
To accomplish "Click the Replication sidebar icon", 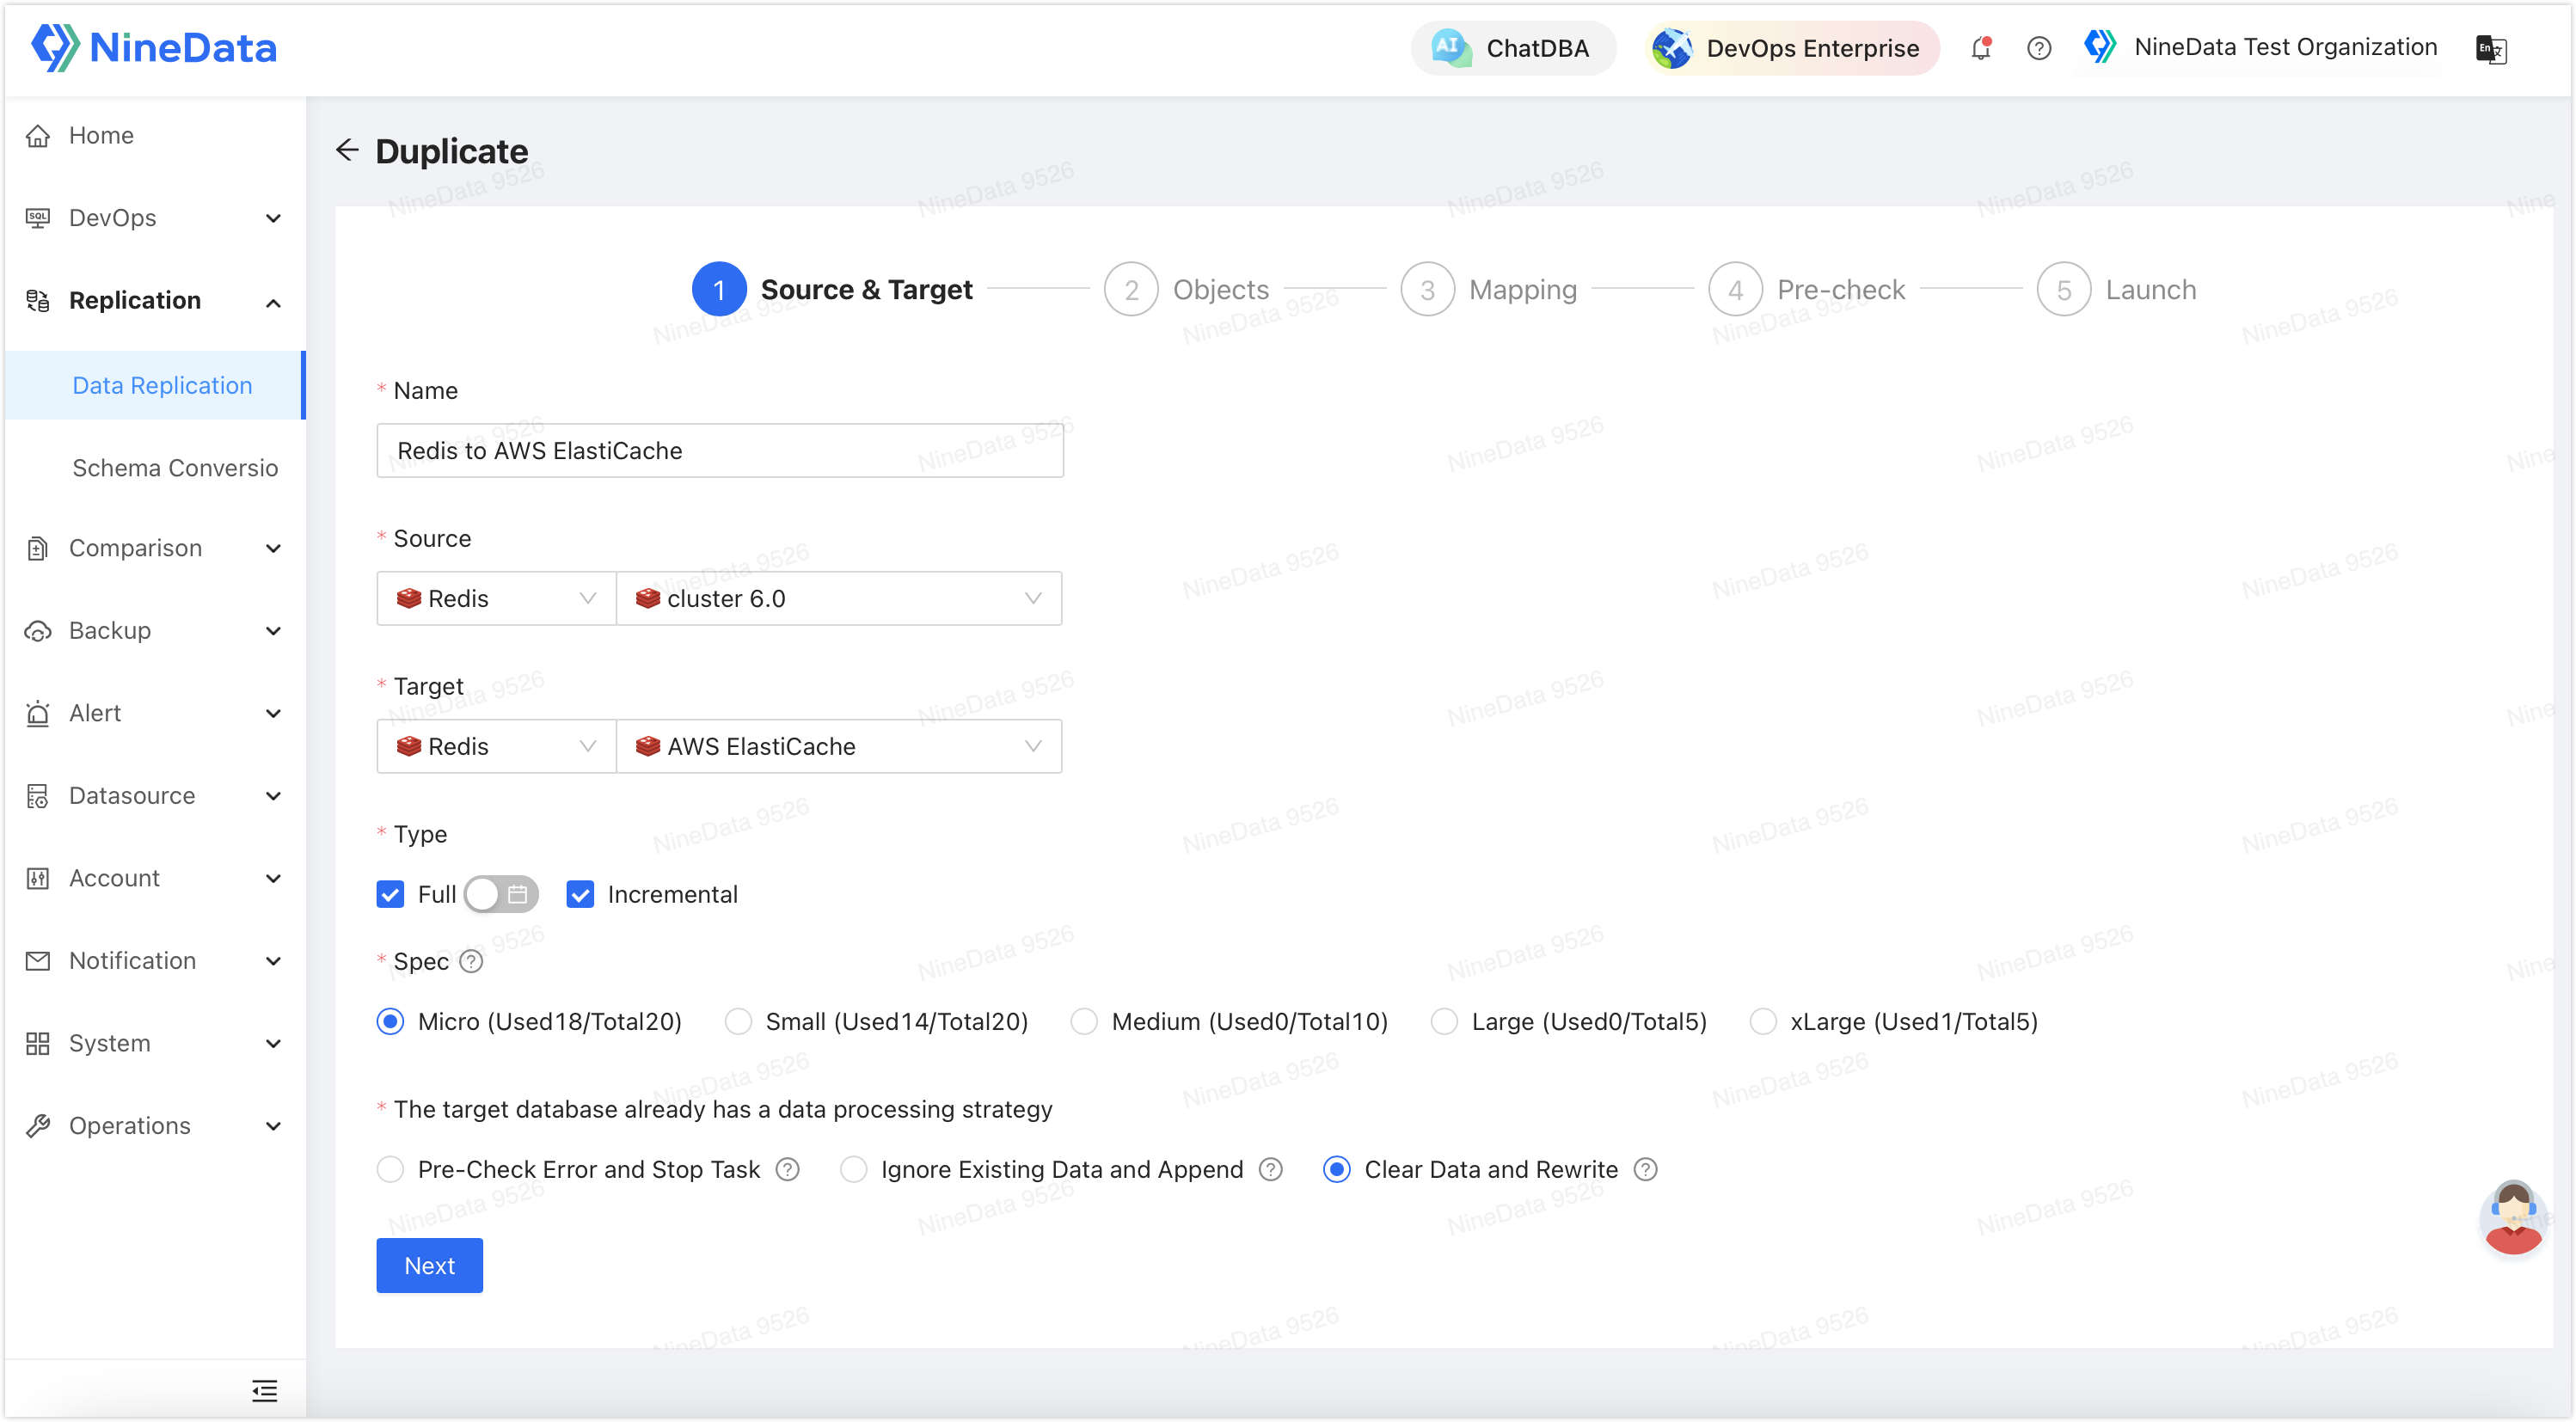I will click(x=38, y=300).
